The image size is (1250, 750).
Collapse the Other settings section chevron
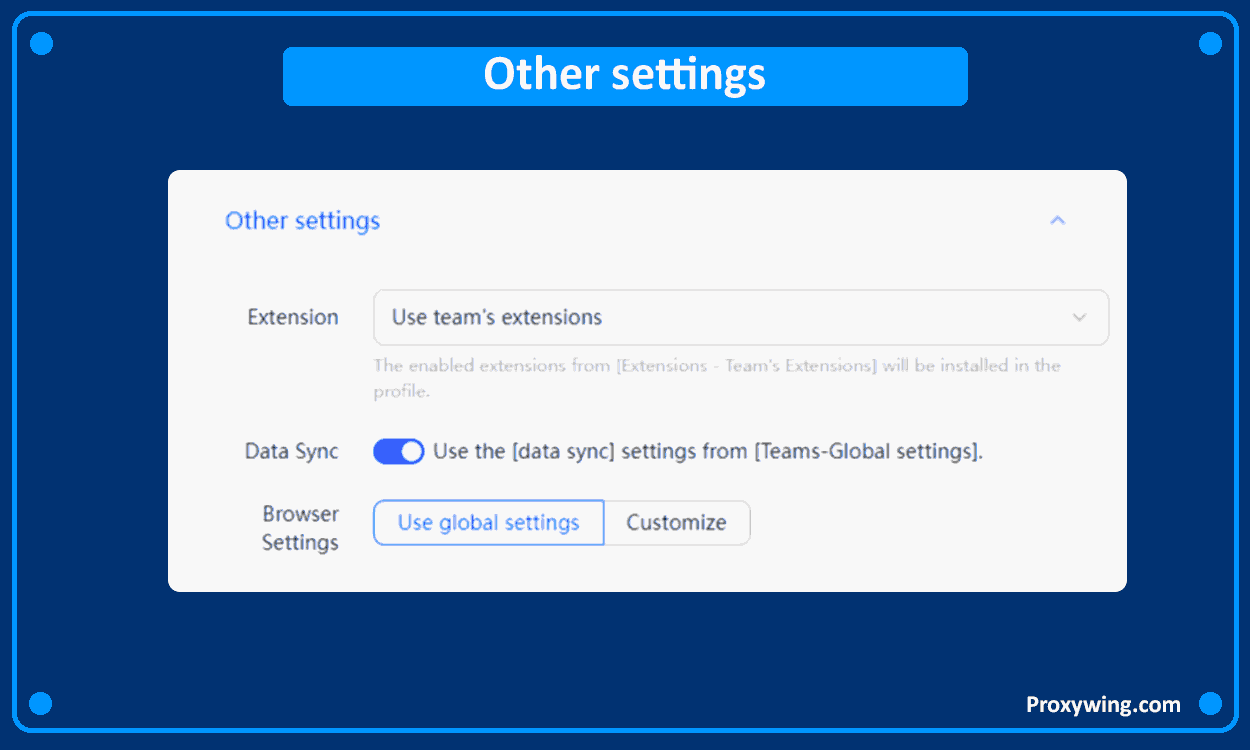click(1057, 221)
